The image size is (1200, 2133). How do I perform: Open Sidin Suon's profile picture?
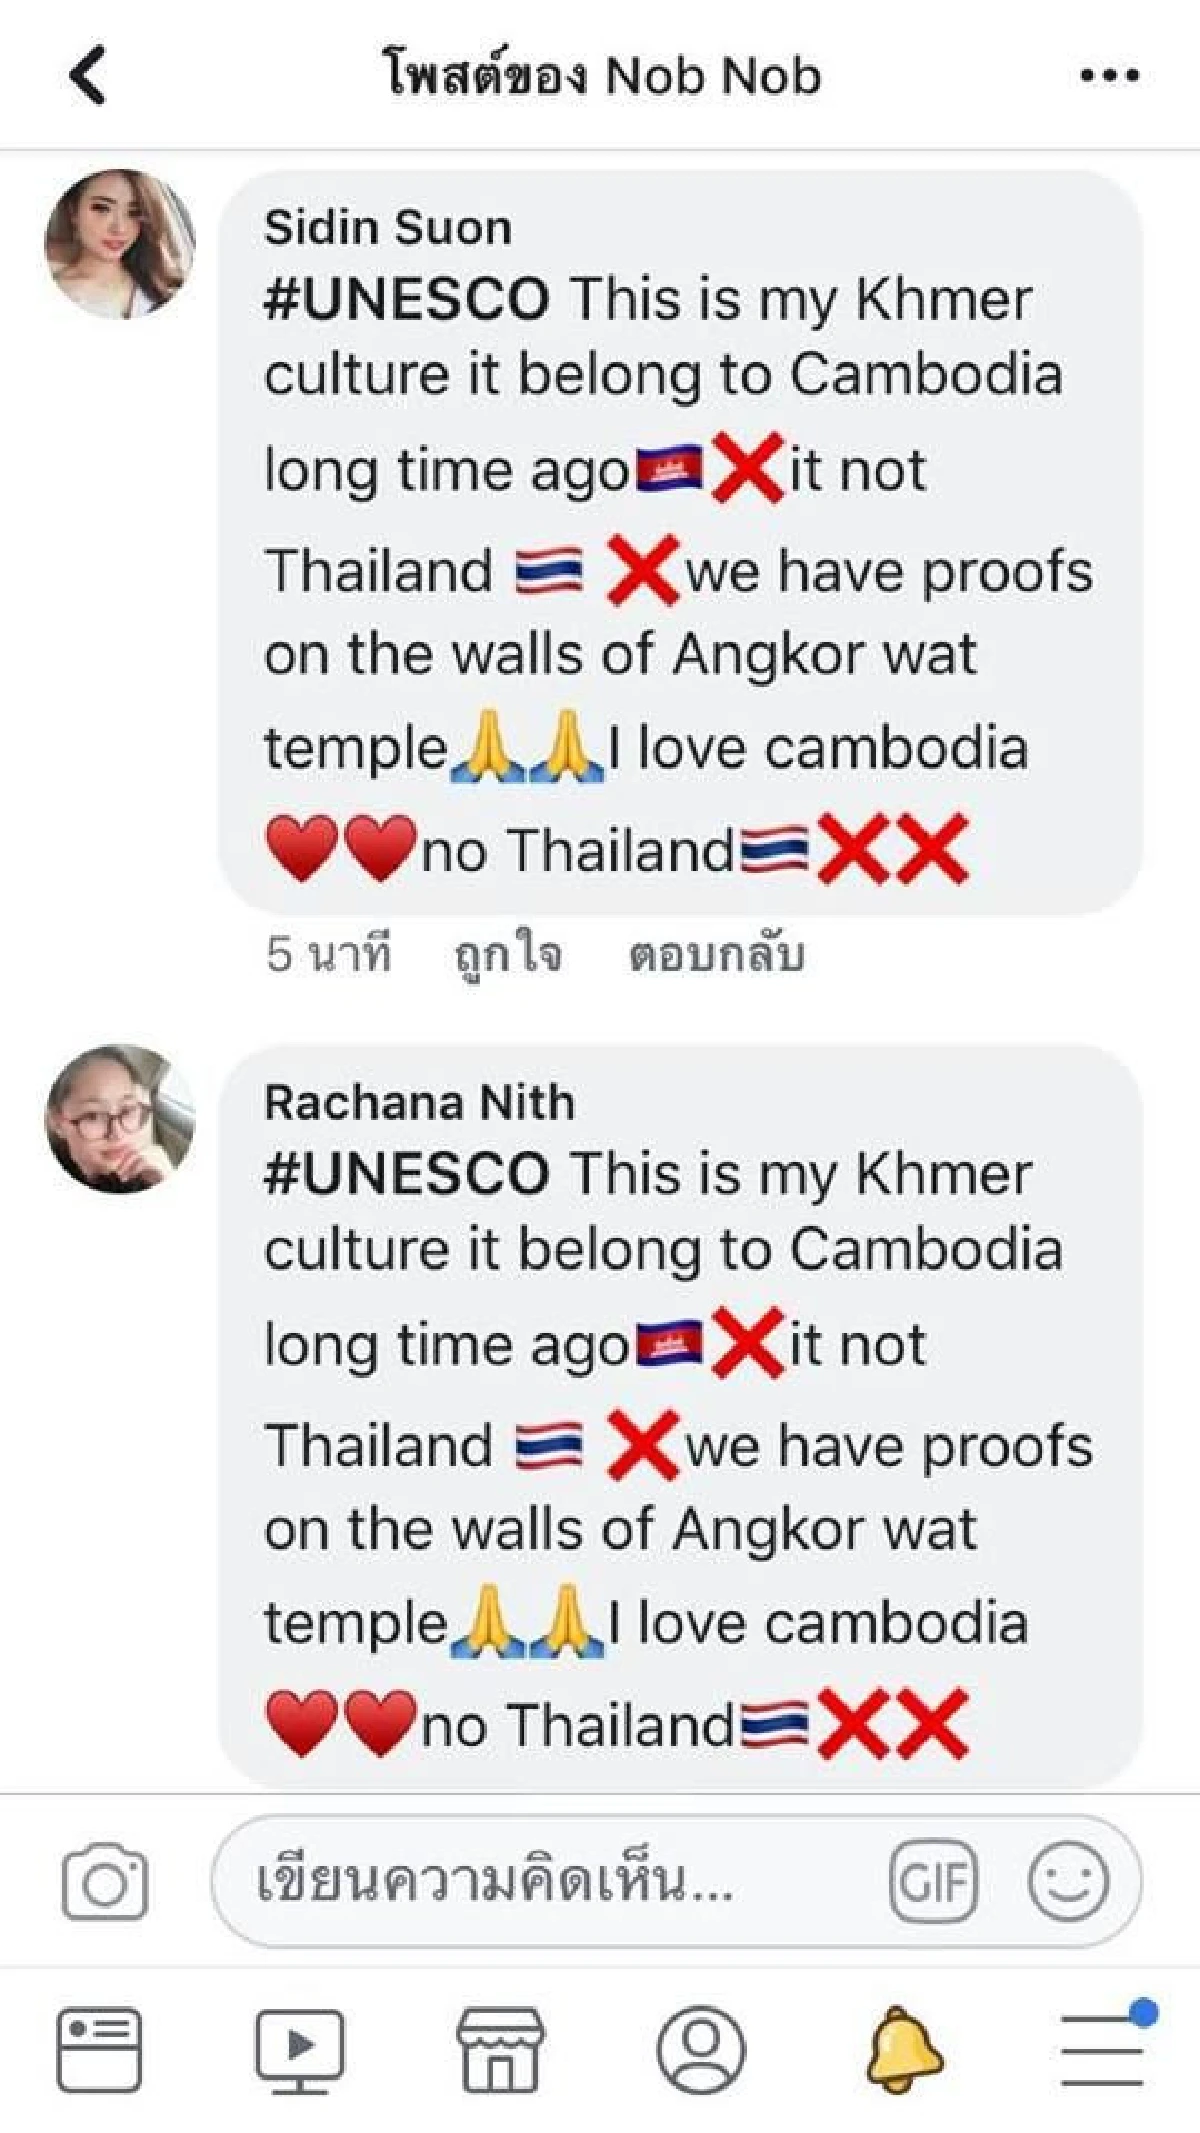[118, 243]
